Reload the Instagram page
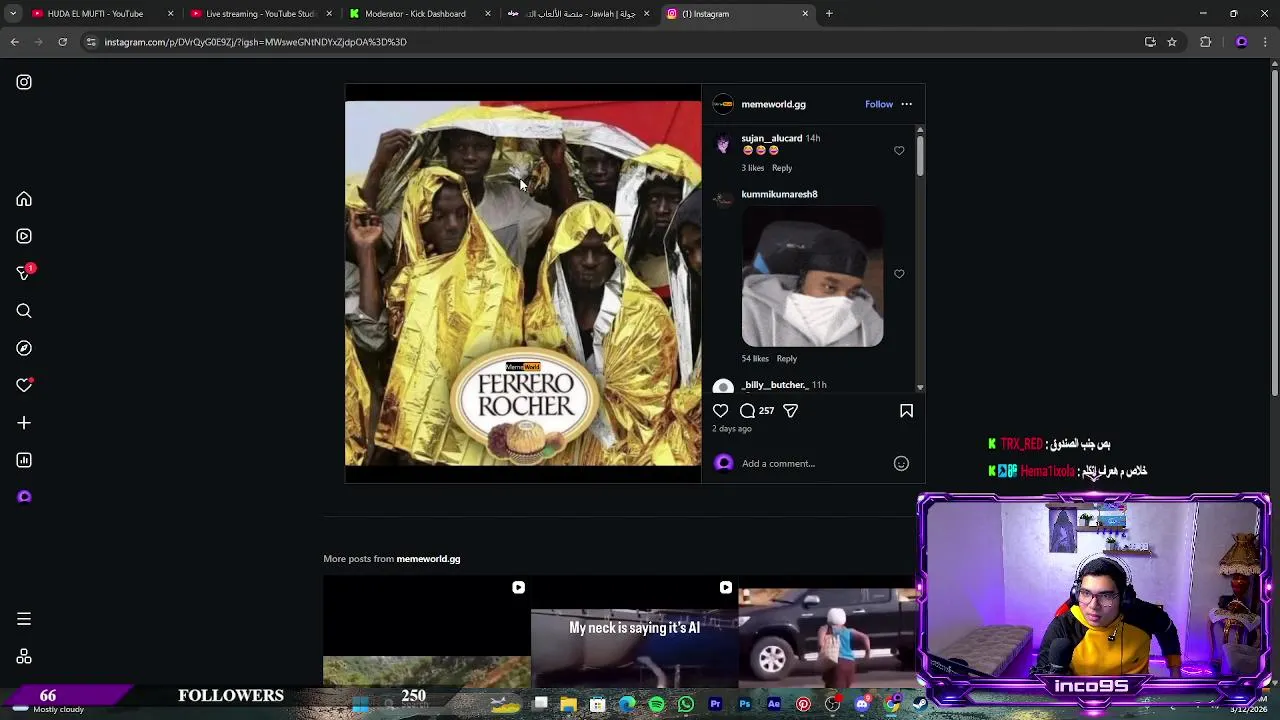Viewport: 1280px width, 720px height. 62,42
